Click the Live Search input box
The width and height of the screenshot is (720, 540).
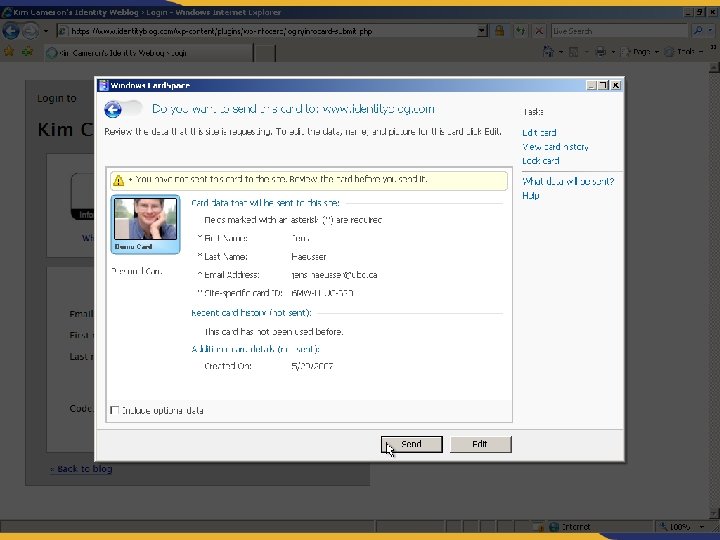click(619, 31)
